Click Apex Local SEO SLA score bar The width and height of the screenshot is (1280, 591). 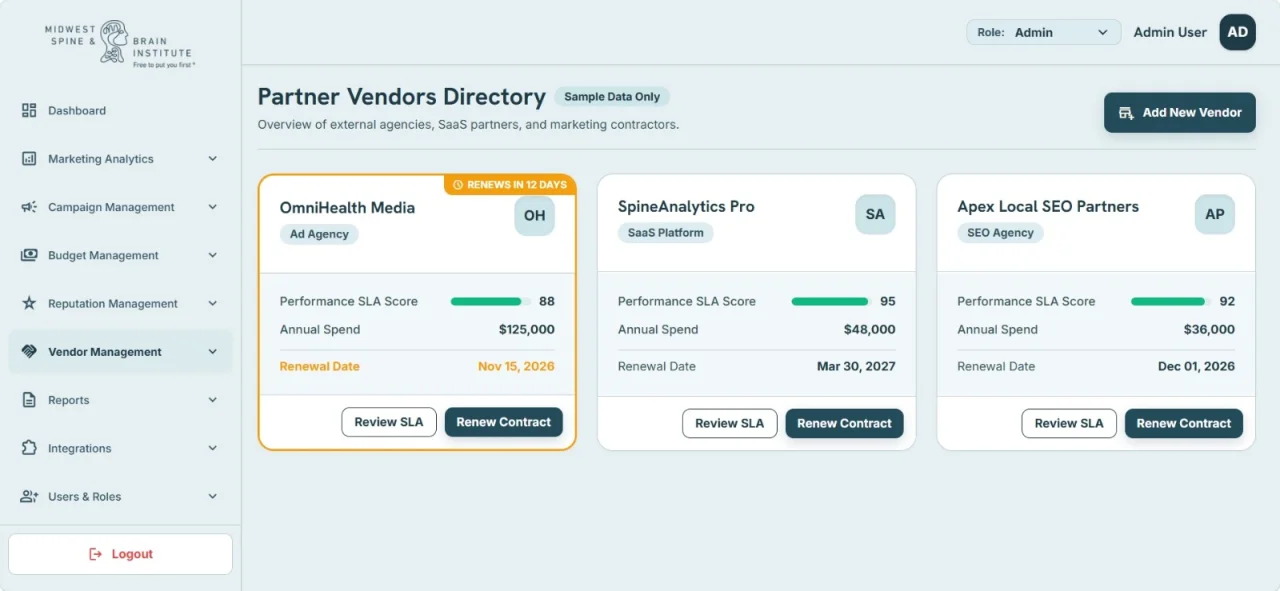(1171, 301)
